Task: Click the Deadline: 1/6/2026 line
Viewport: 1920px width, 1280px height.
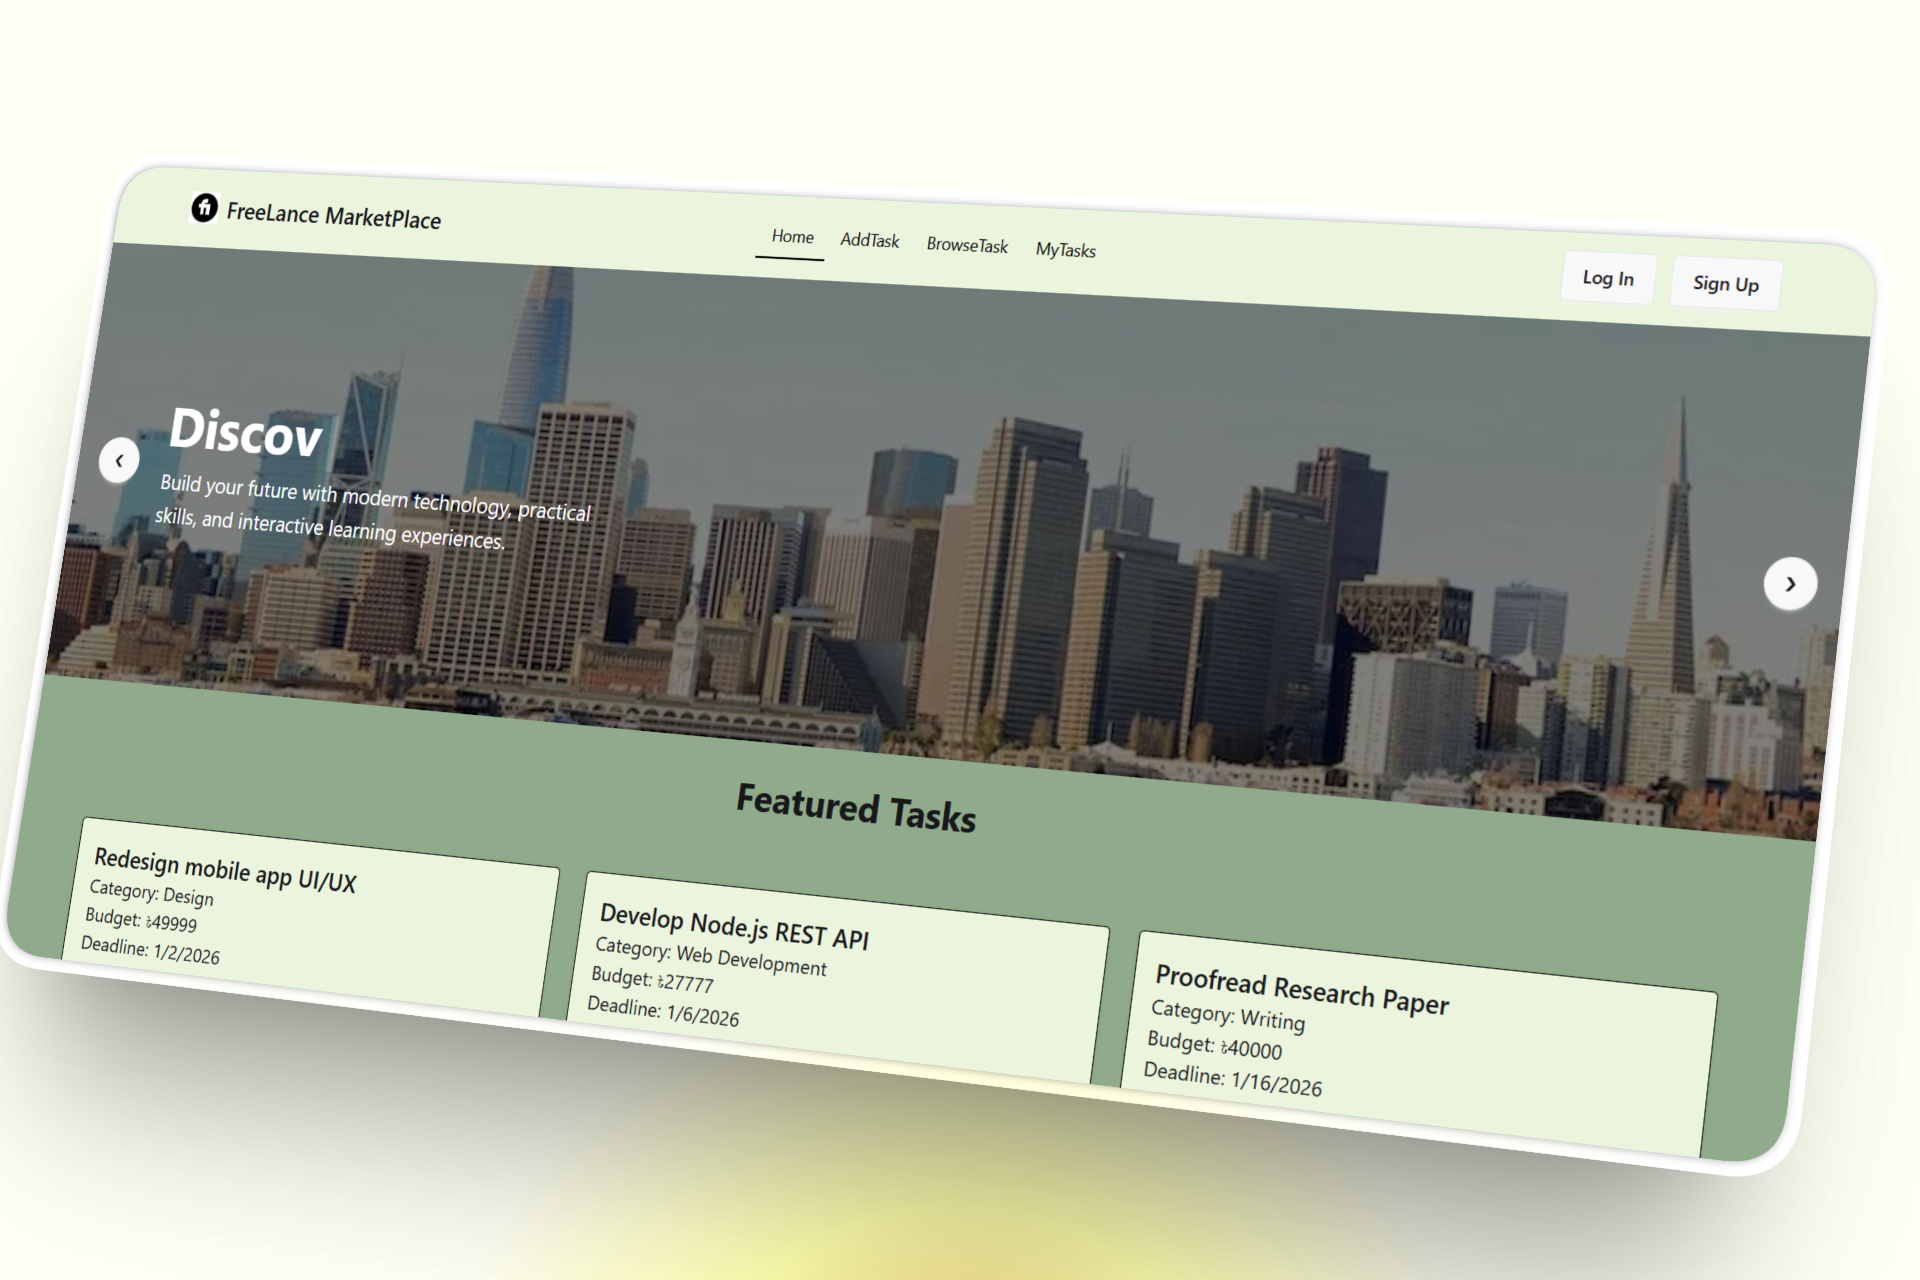Action: (x=663, y=1011)
